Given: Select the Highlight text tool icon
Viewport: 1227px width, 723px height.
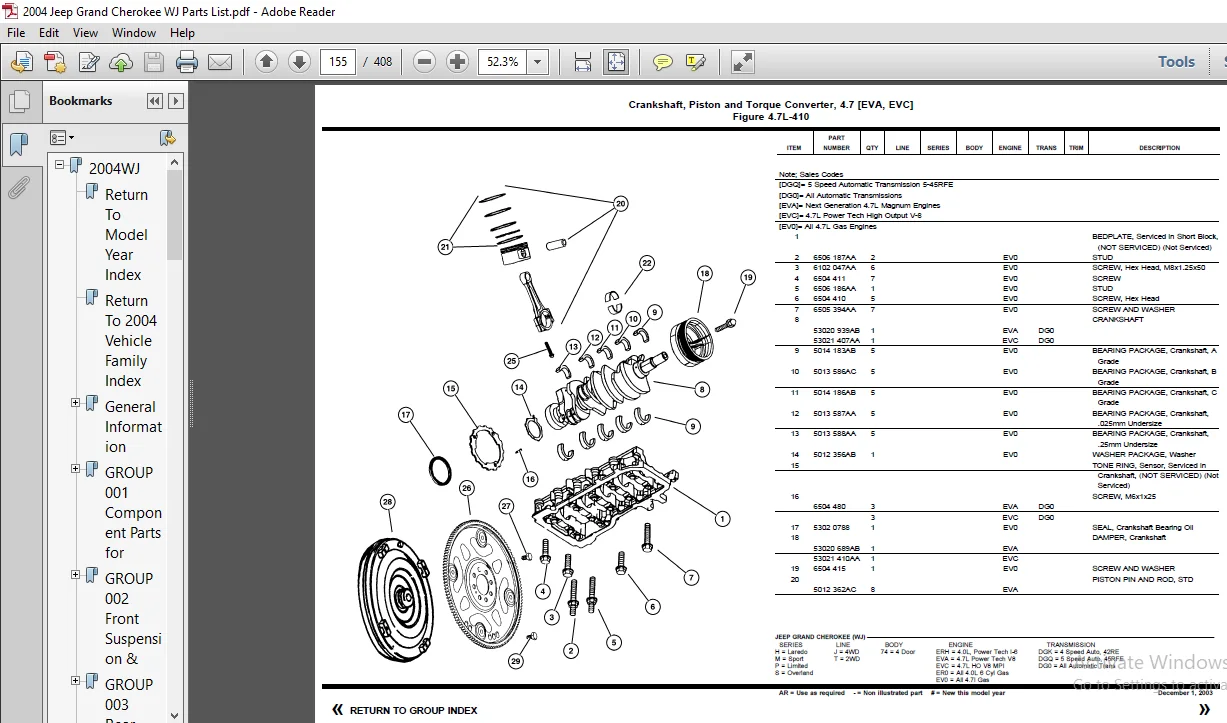Looking at the screenshot, I should tap(696, 62).
